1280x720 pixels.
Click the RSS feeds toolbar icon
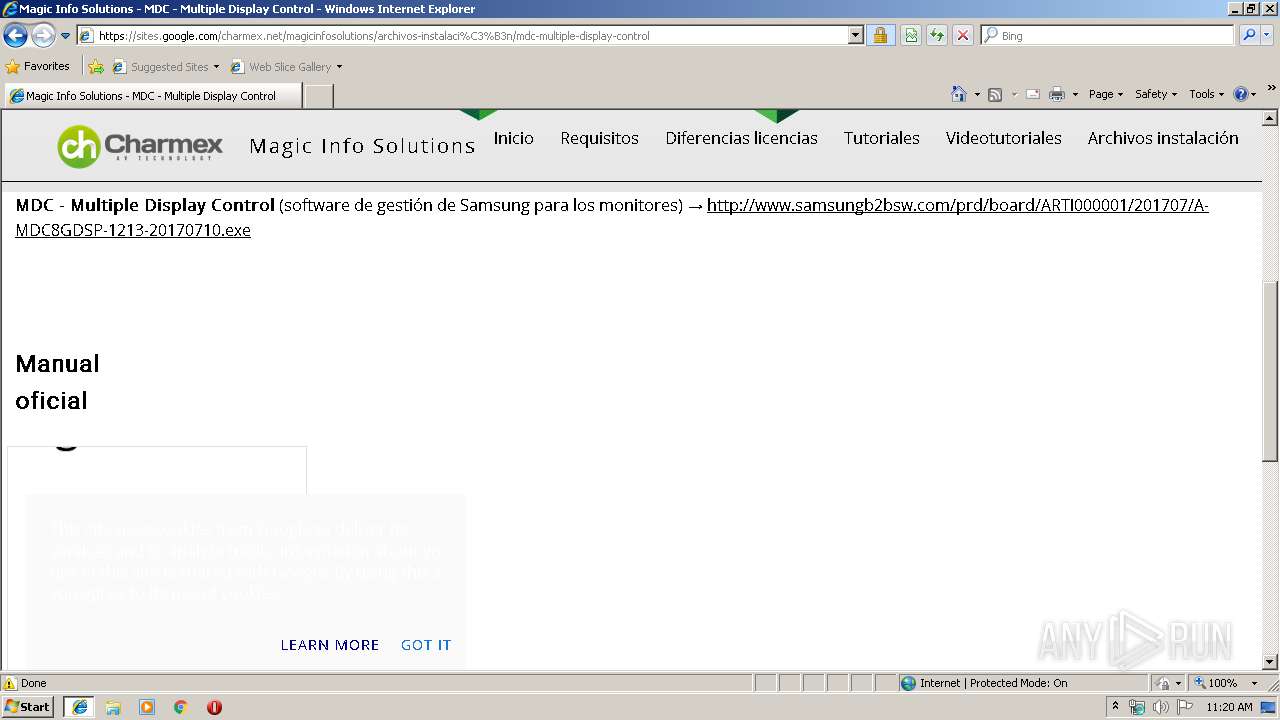point(995,94)
